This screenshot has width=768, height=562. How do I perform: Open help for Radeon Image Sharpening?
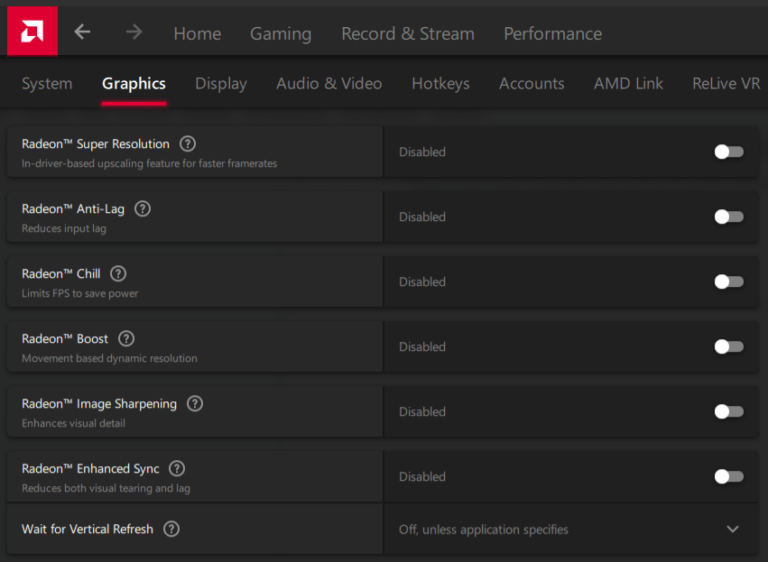click(x=195, y=404)
